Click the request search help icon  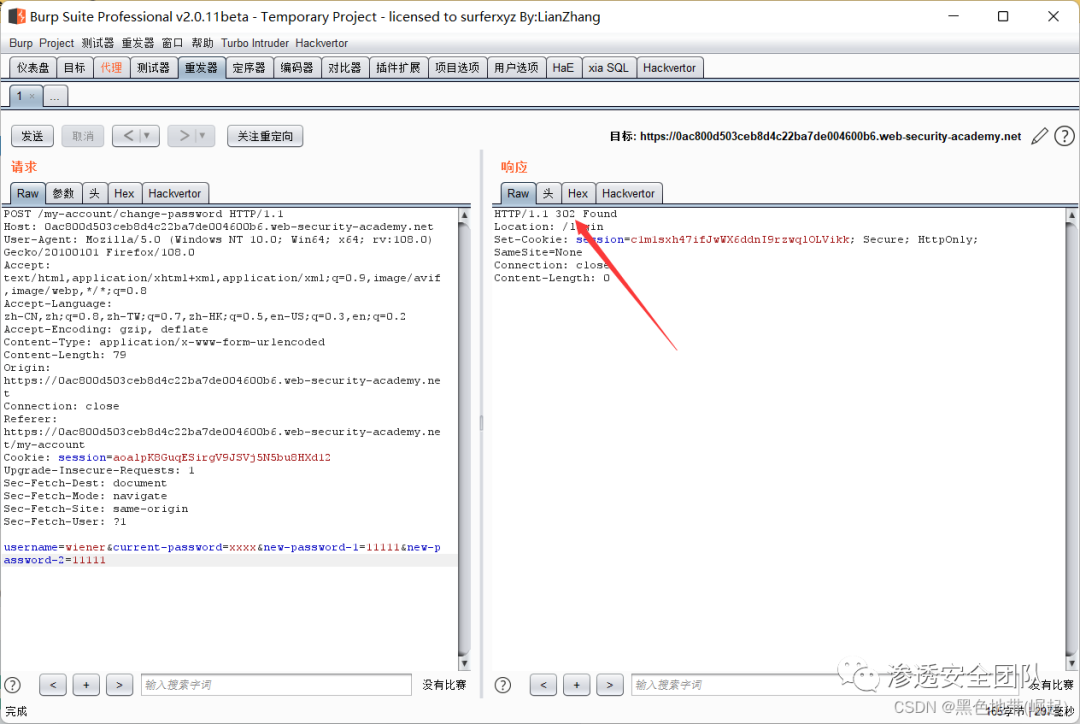point(12,685)
